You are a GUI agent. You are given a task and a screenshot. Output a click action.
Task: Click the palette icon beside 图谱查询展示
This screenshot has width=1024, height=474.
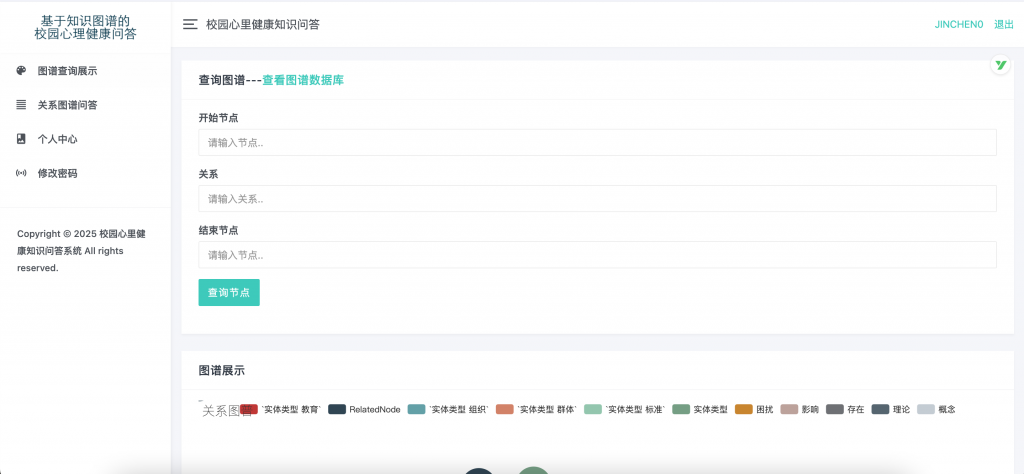point(22,71)
